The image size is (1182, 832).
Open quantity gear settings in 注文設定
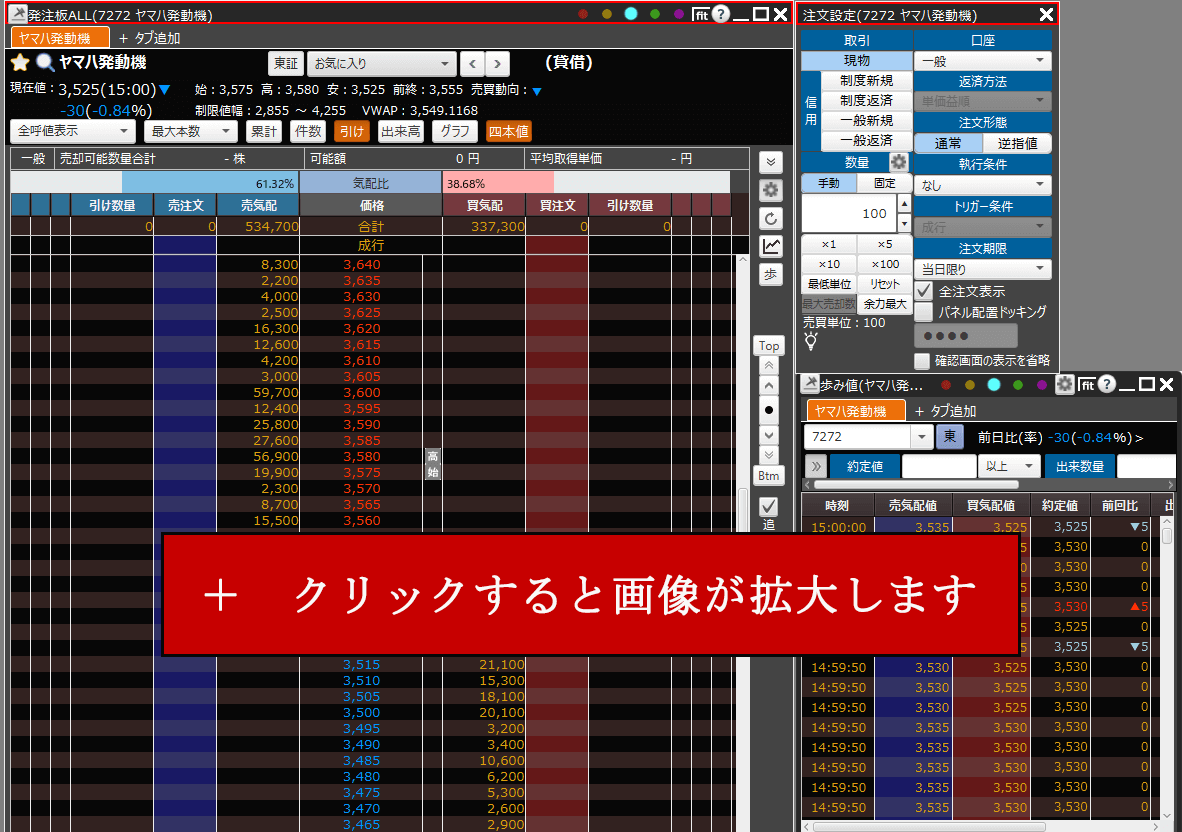pos(899,162)
